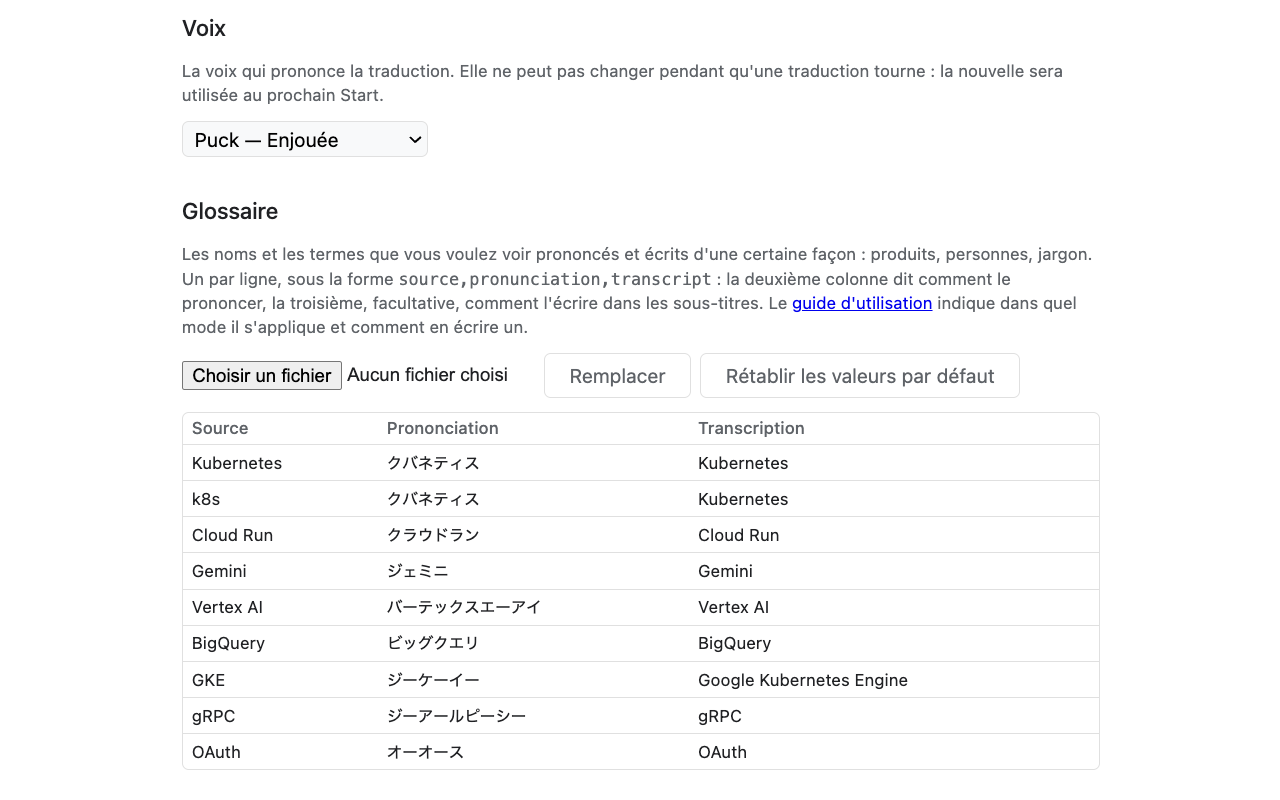
Task: Select the gRPC source cell
Action: pyautogui.click(x=214, y=716)
